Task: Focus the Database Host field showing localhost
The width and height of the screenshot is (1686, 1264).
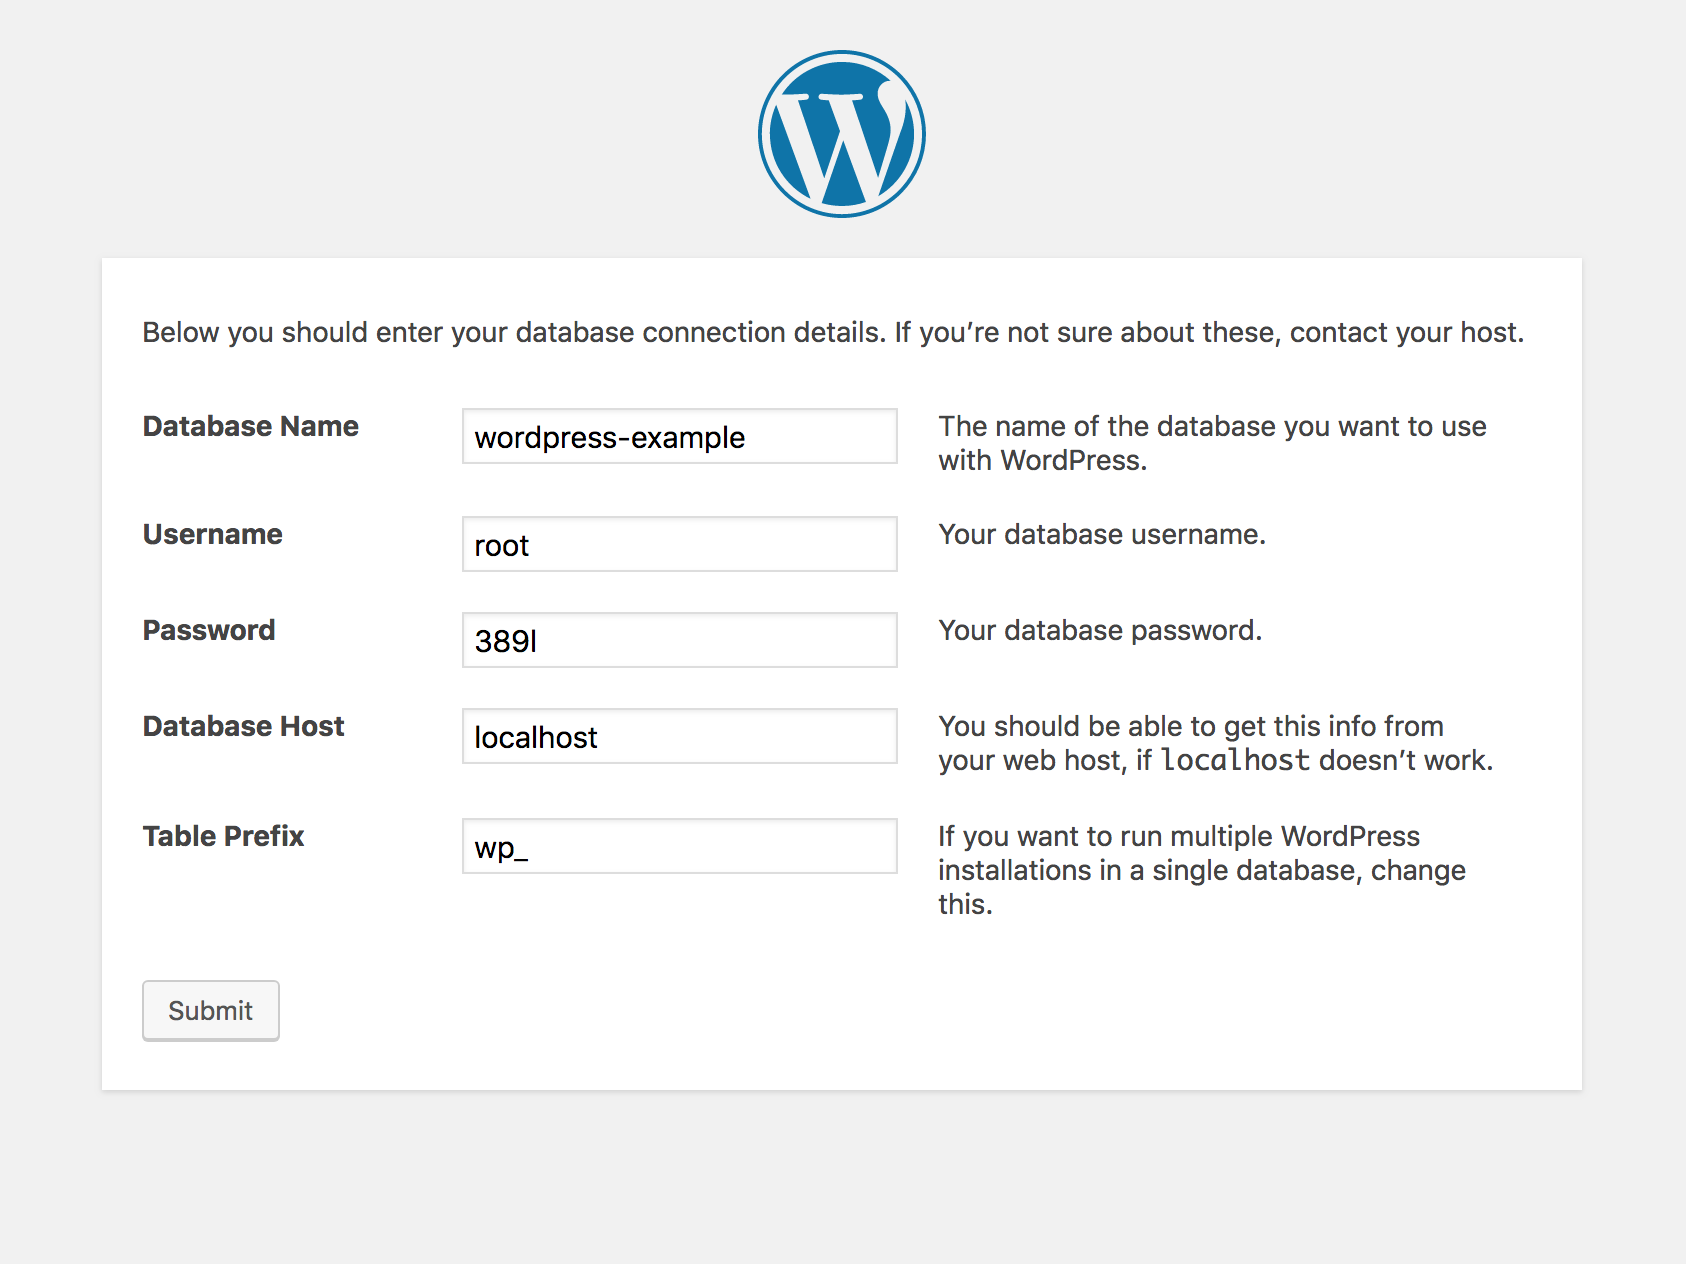Action: 679,737
